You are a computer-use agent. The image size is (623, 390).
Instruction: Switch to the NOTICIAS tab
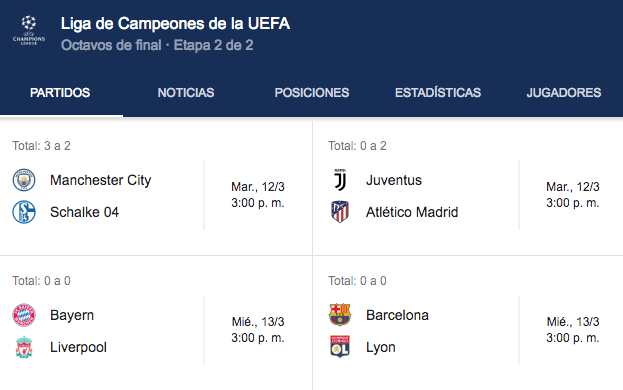[x=186, y=93]
